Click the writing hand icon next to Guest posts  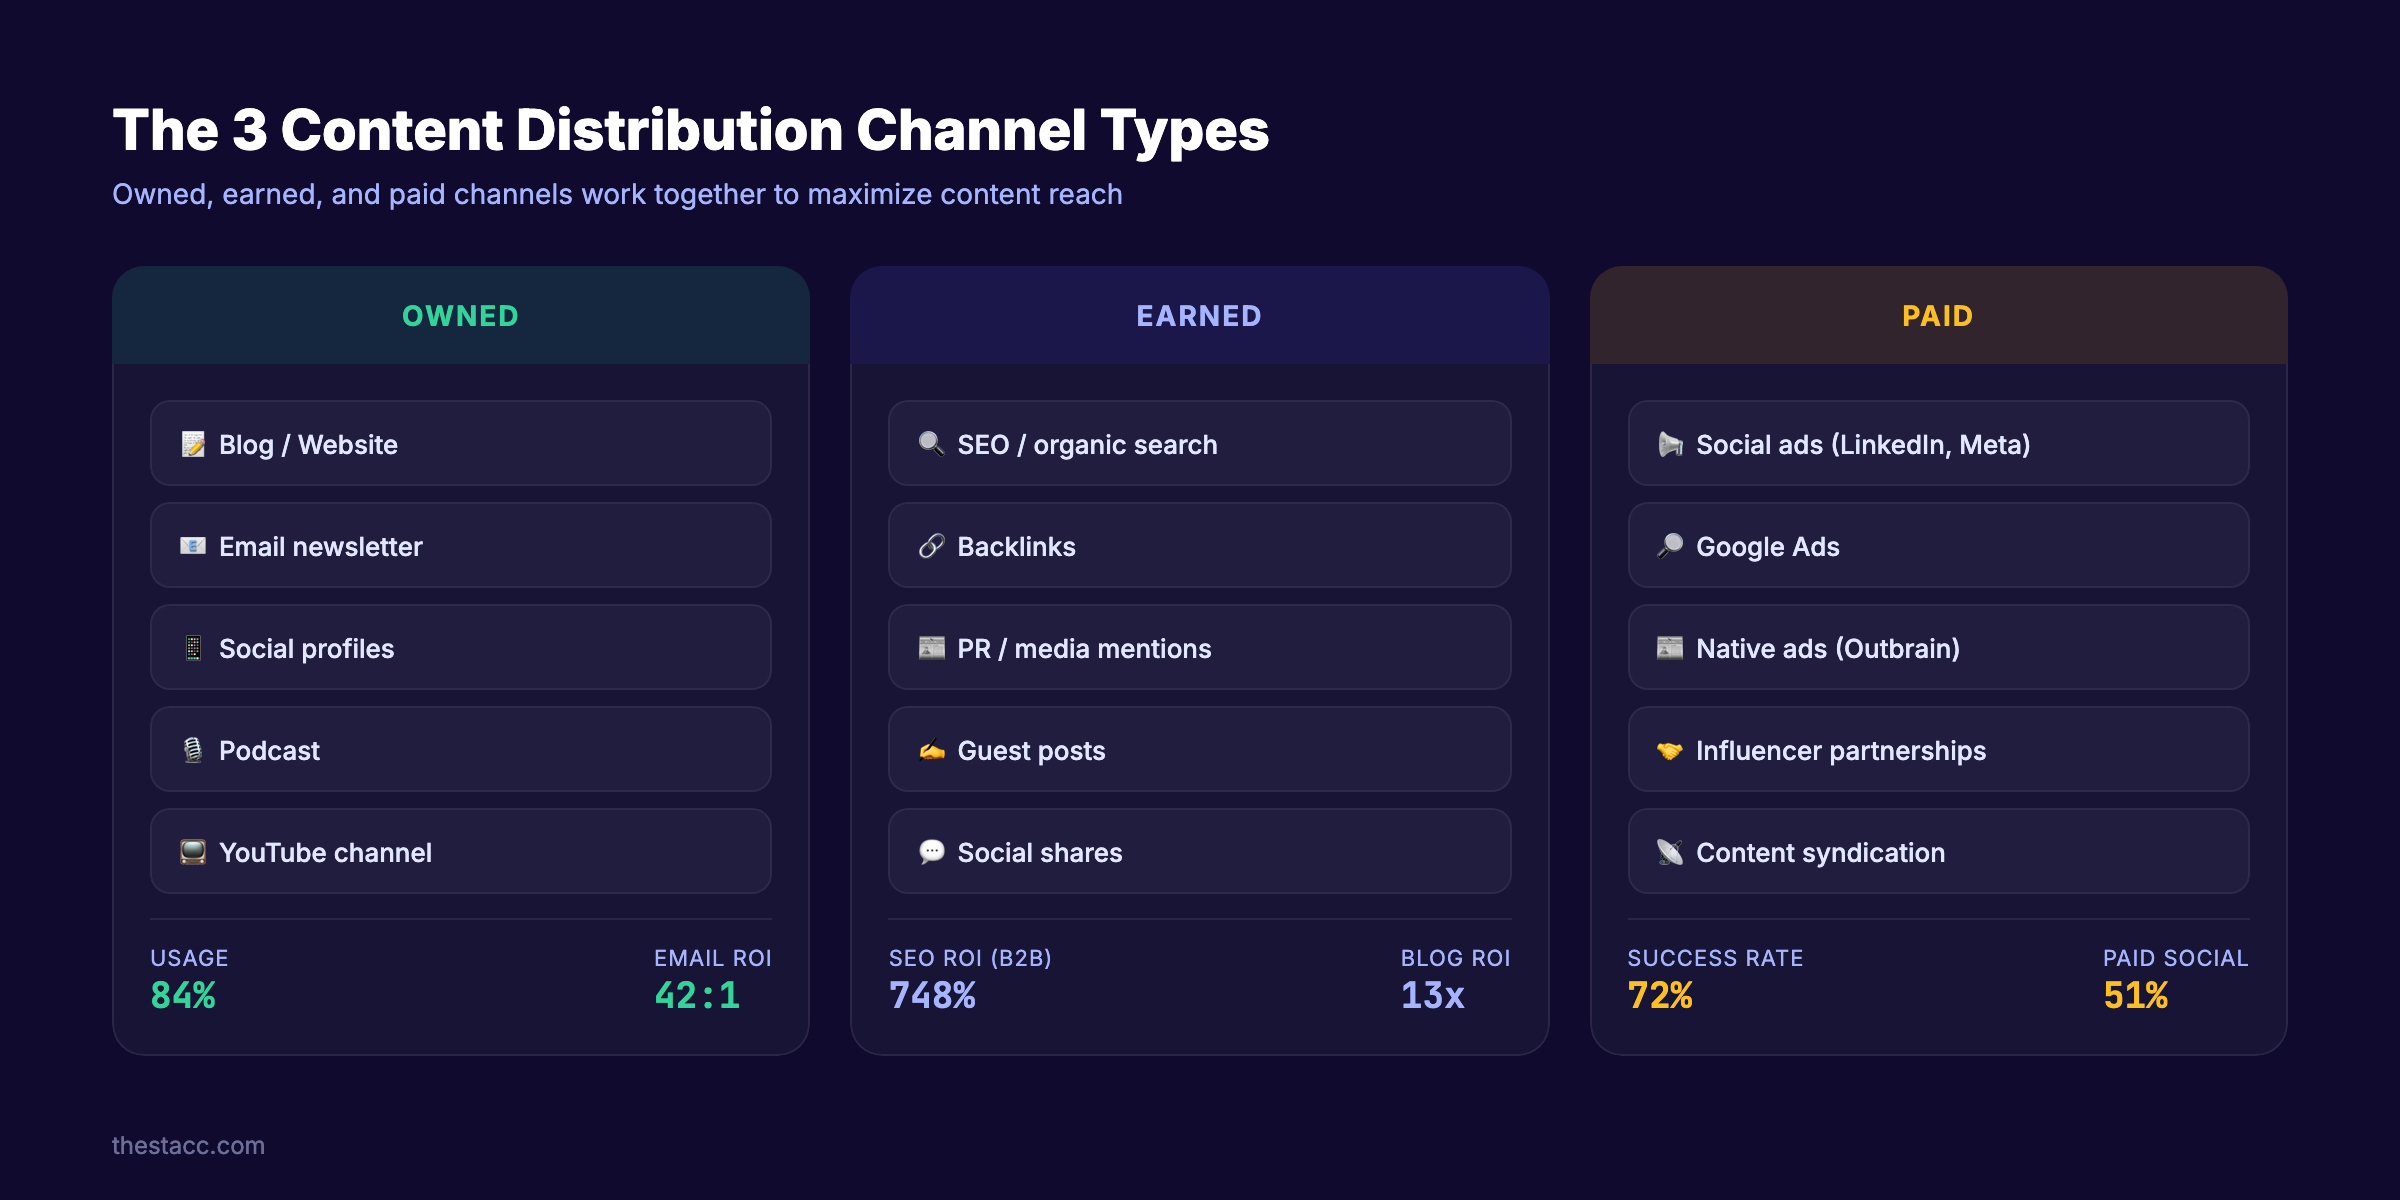pos(931,750)
